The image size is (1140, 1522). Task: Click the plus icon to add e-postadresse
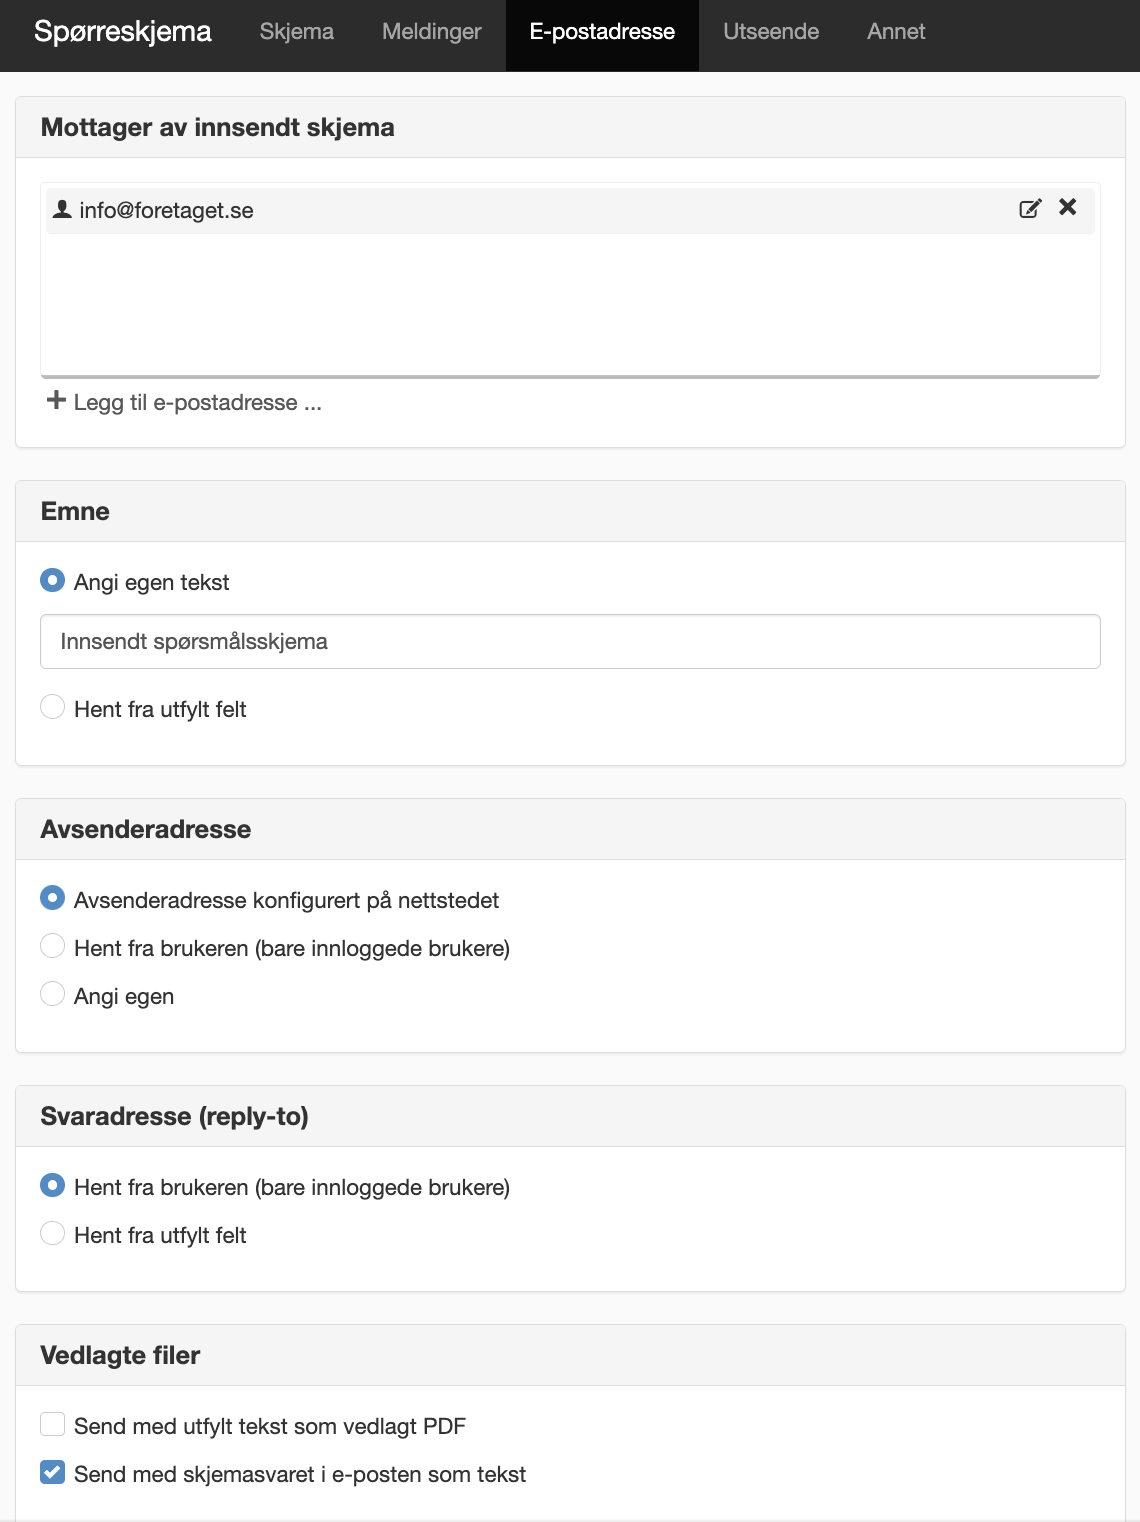(x=57, y=402)
